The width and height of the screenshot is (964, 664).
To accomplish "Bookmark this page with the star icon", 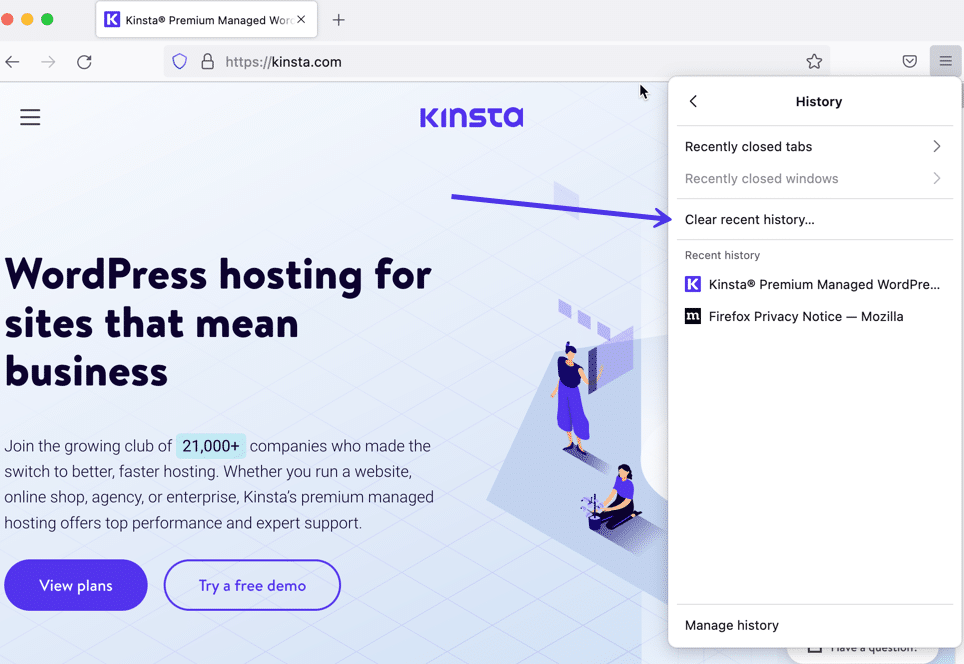I will tap(814, 62).
